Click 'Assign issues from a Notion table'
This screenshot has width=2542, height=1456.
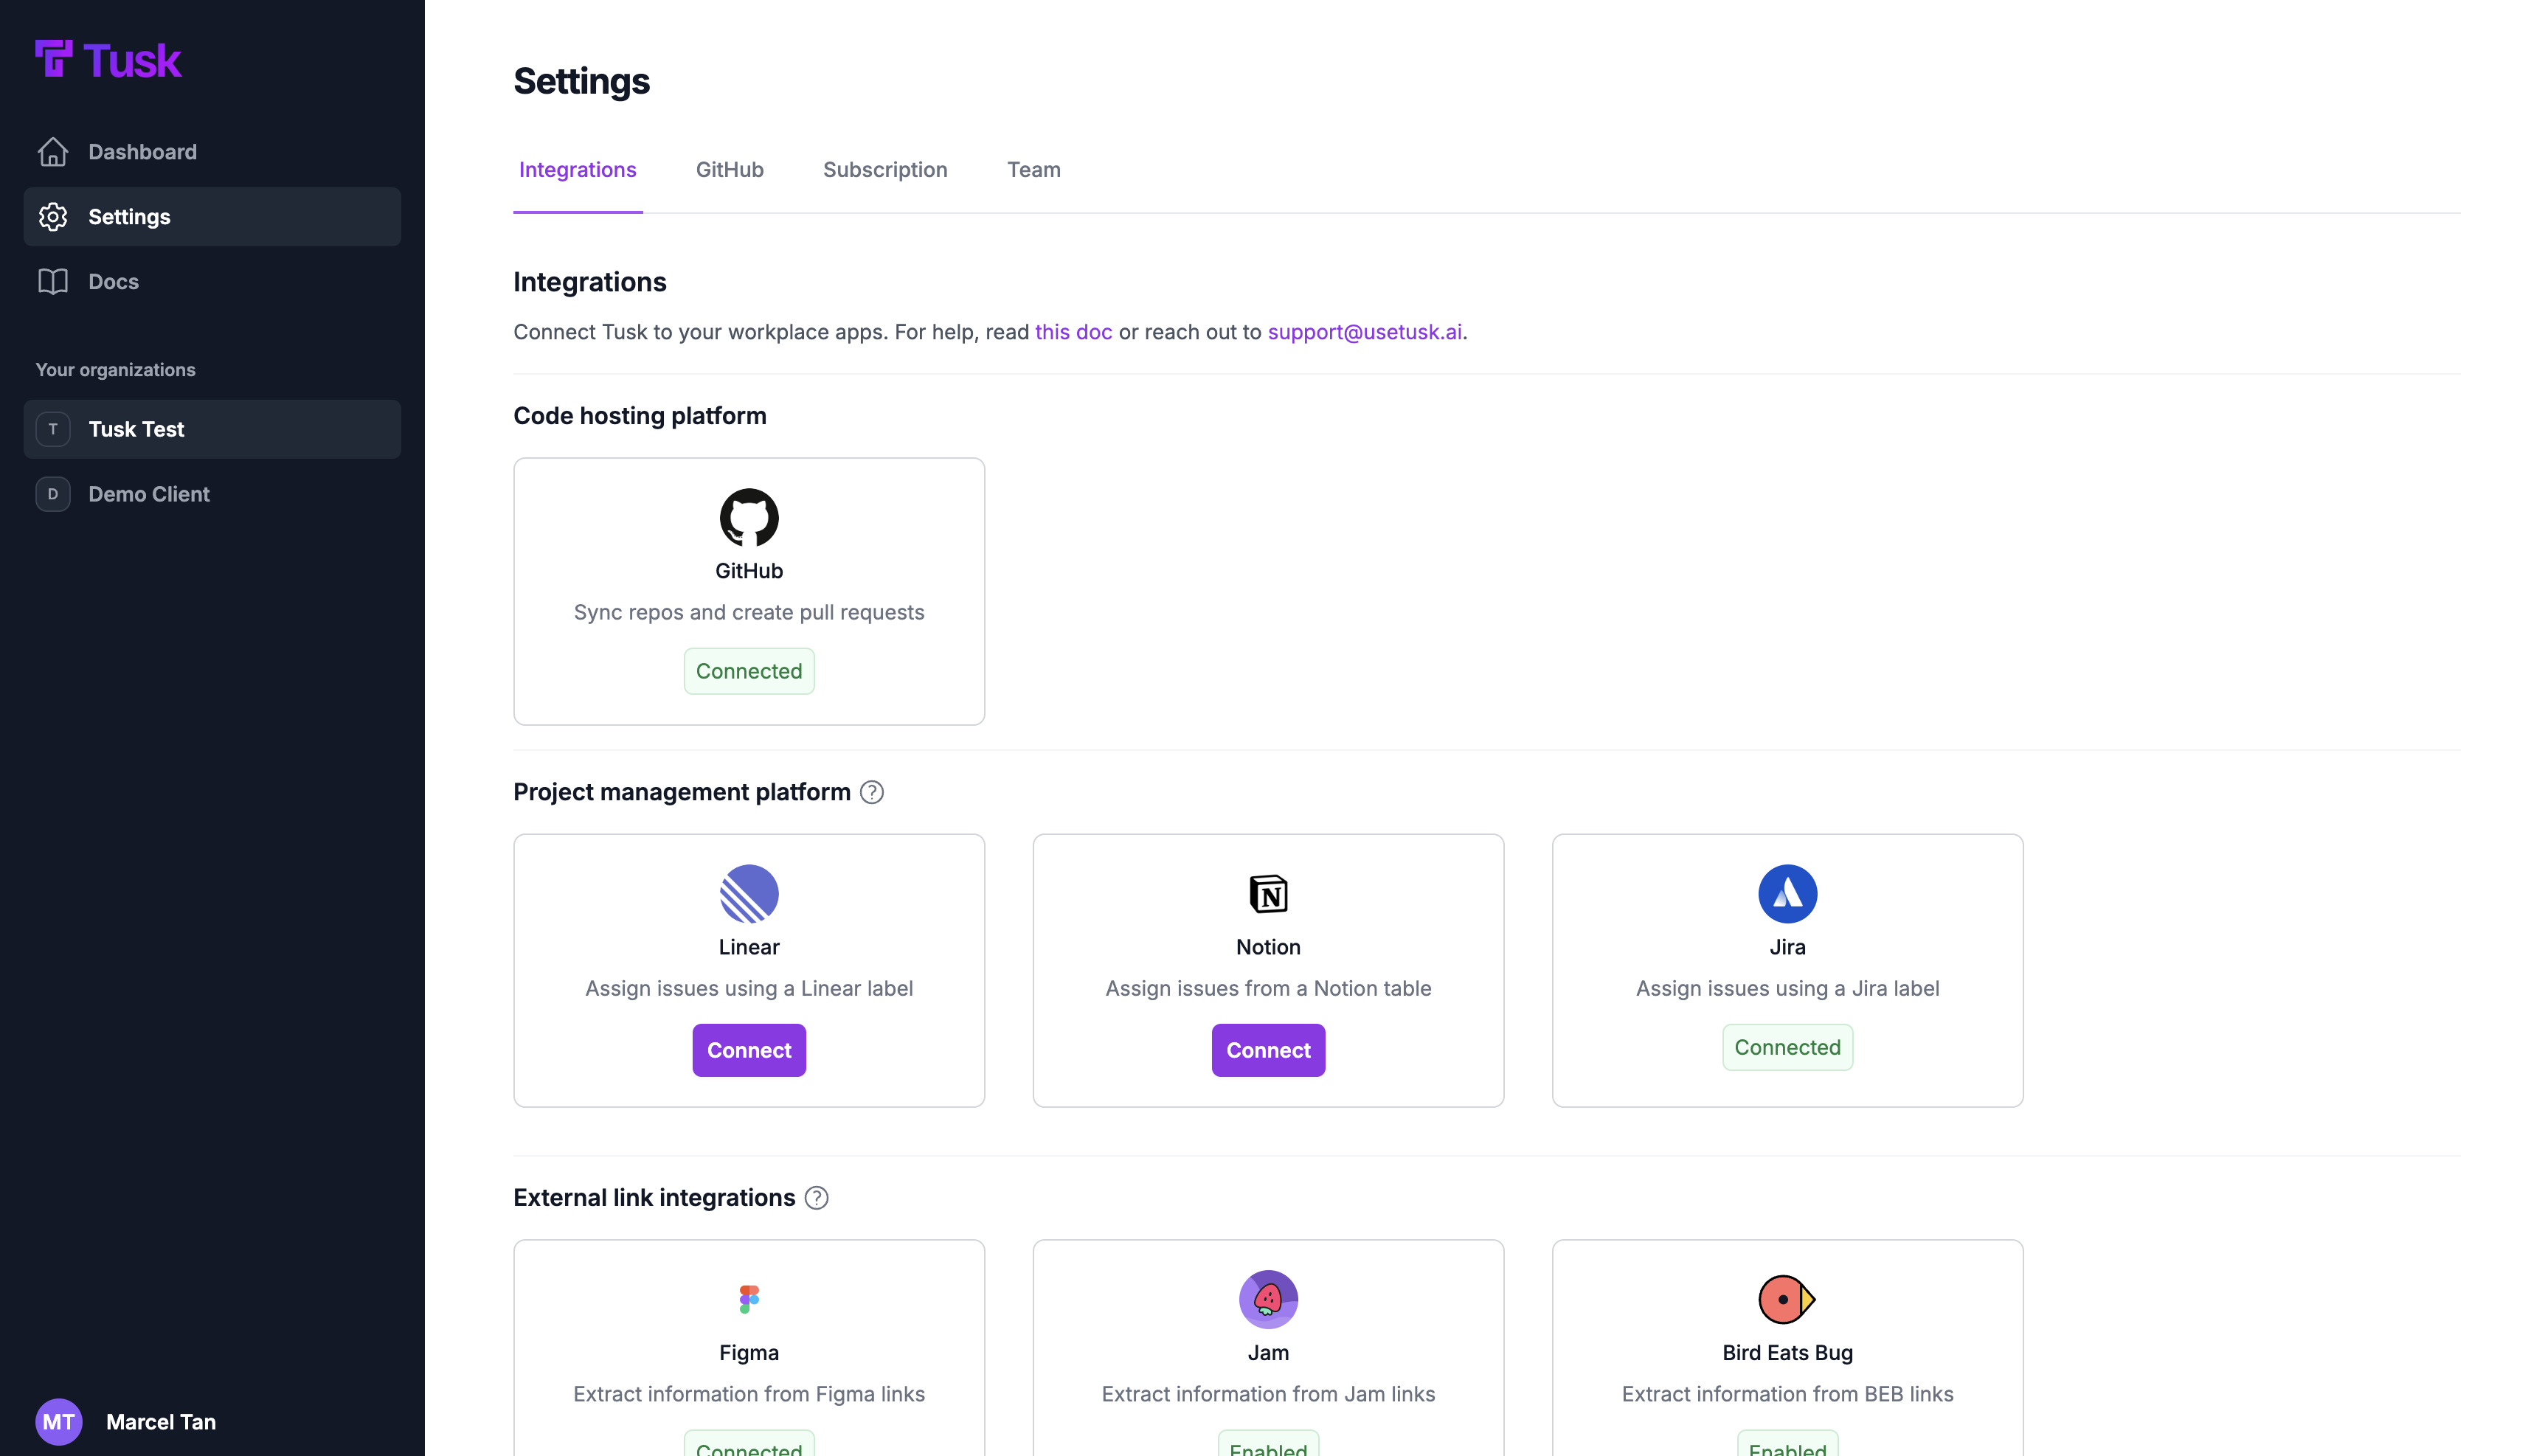point(1268,988)
